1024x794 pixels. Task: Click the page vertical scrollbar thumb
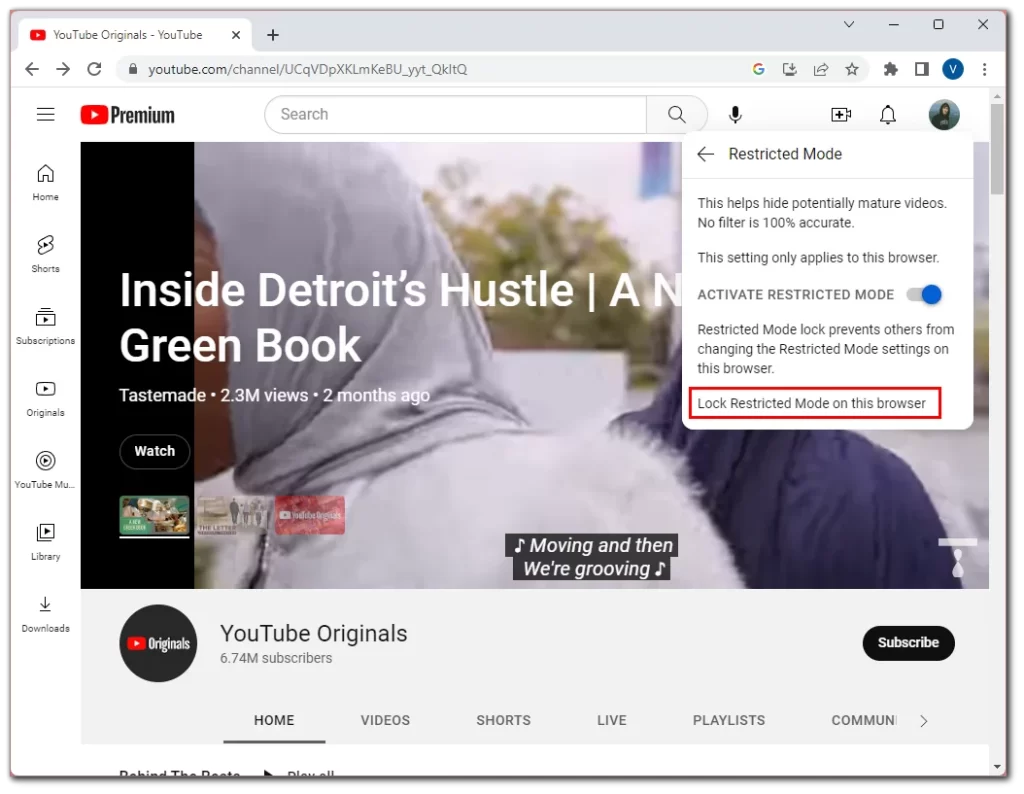coord(997,149)
